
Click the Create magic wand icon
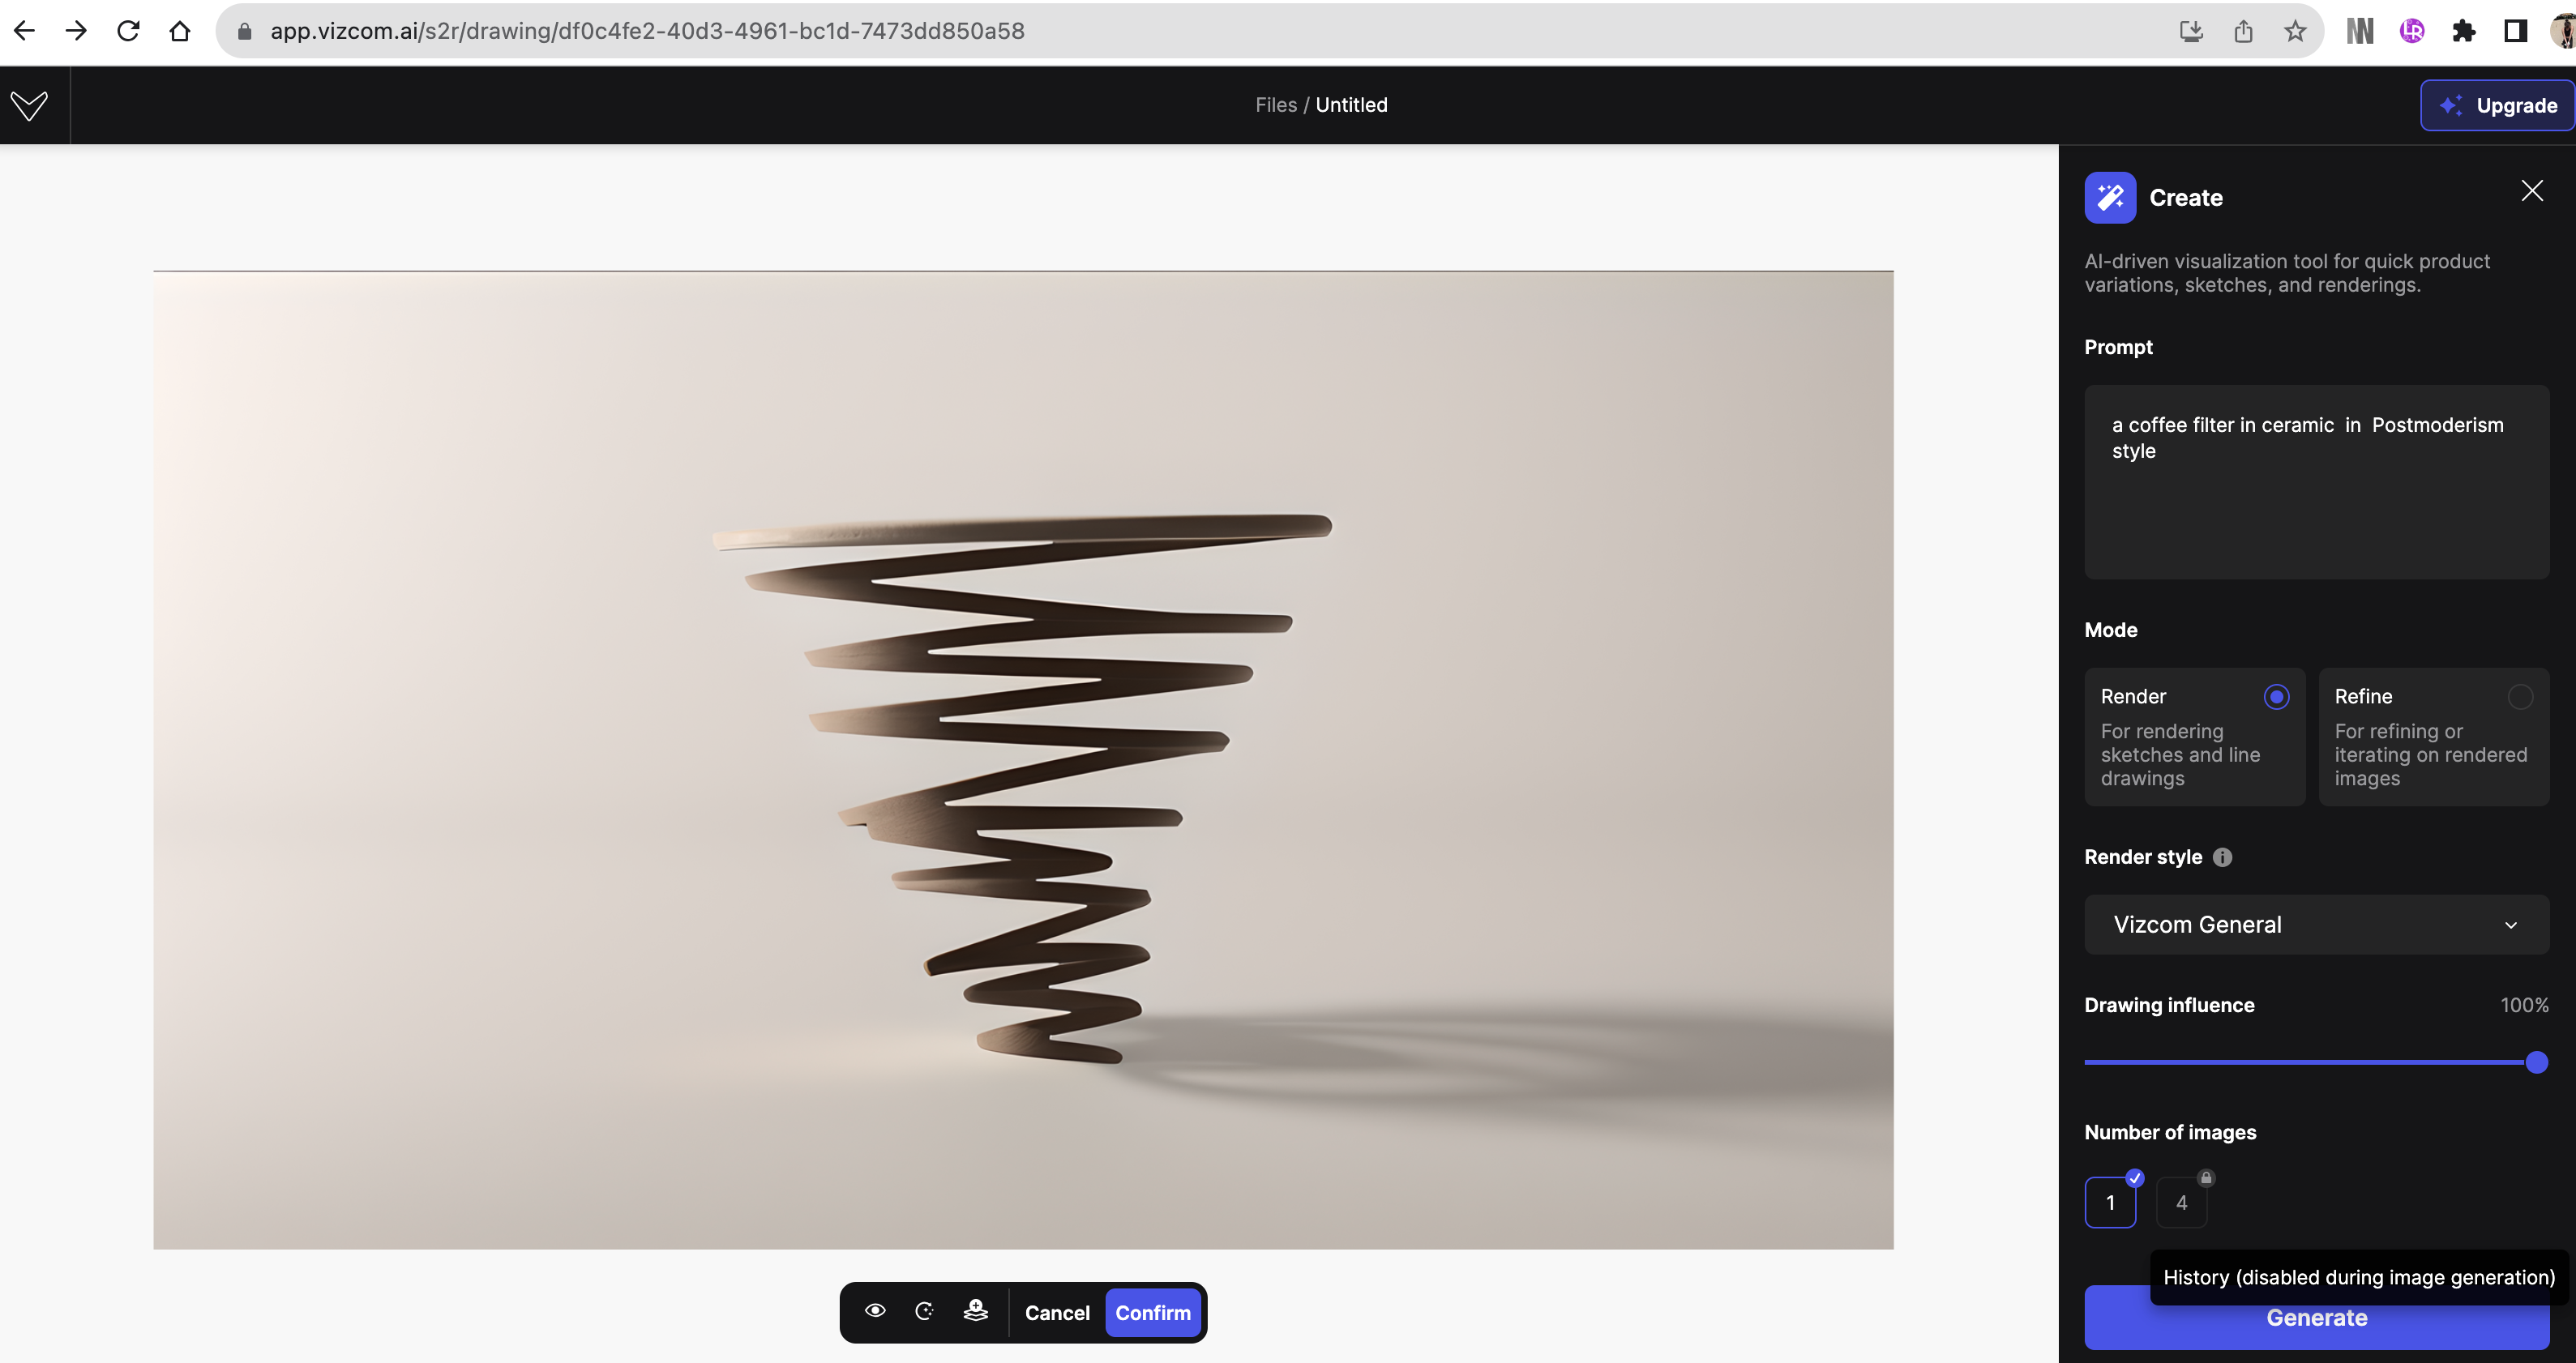2110,197
